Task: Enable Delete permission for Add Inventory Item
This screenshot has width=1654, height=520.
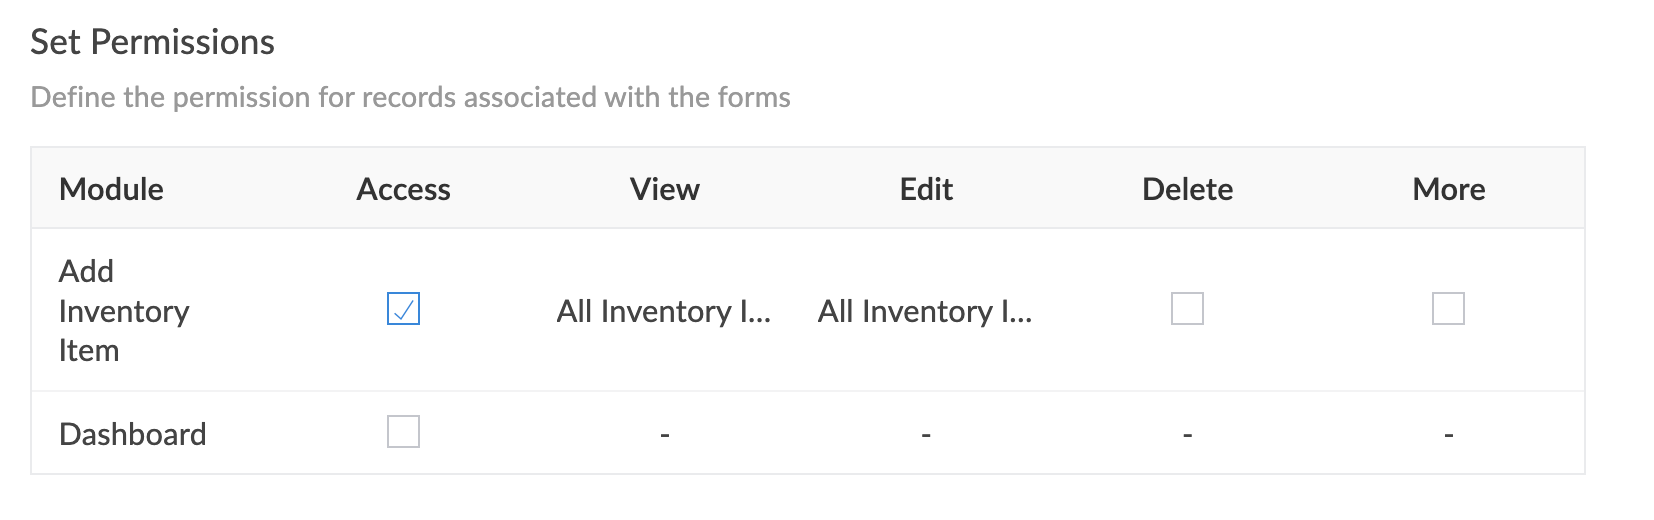Action: (1187, 309)
